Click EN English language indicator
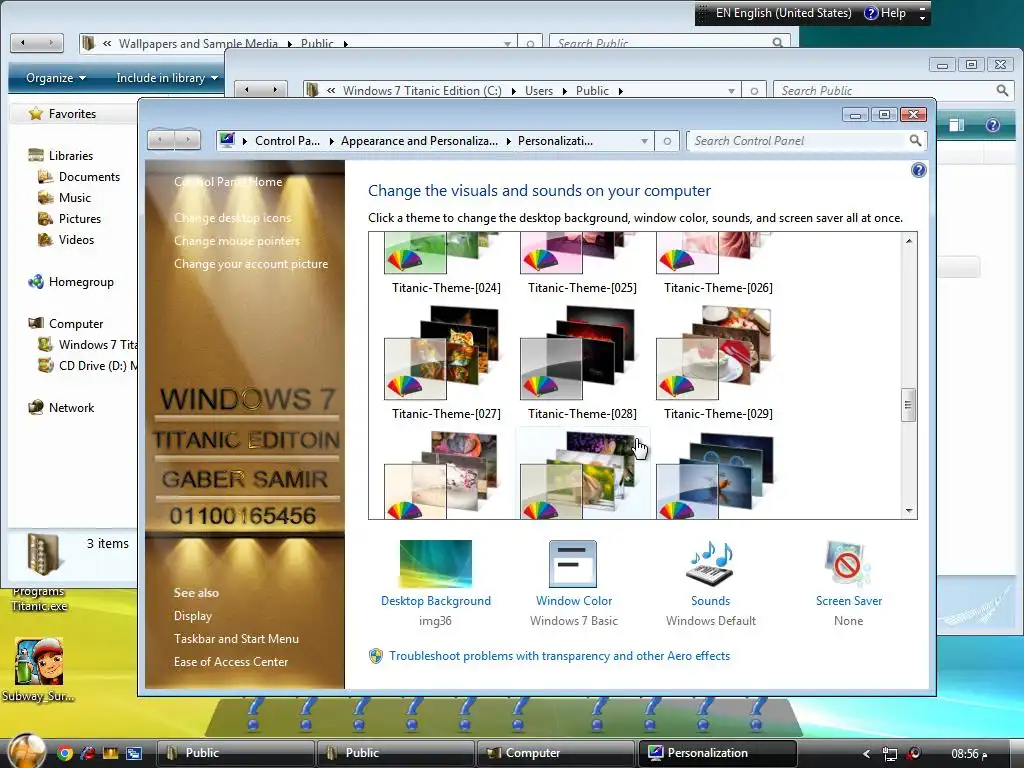Image resolution: width=1024 pixels, height=768 pixels. pyautogui.click(x=783, y=13)
